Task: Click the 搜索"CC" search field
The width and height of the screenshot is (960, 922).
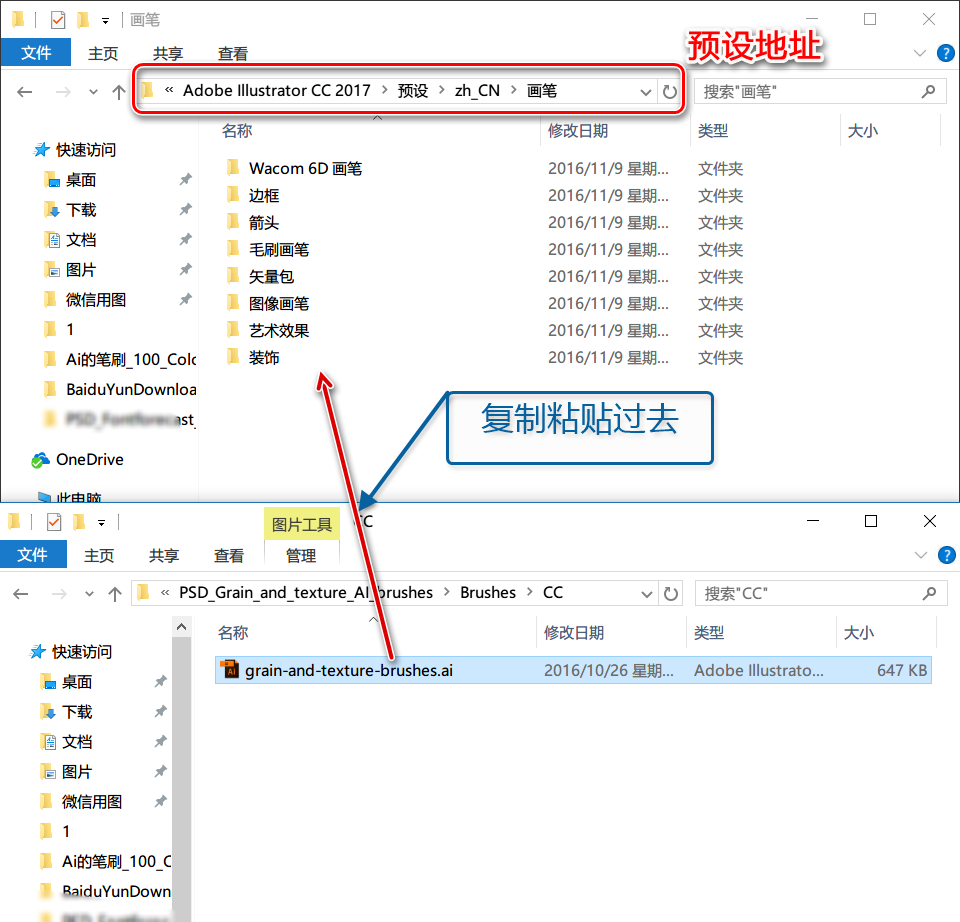Action: [821, 593]
